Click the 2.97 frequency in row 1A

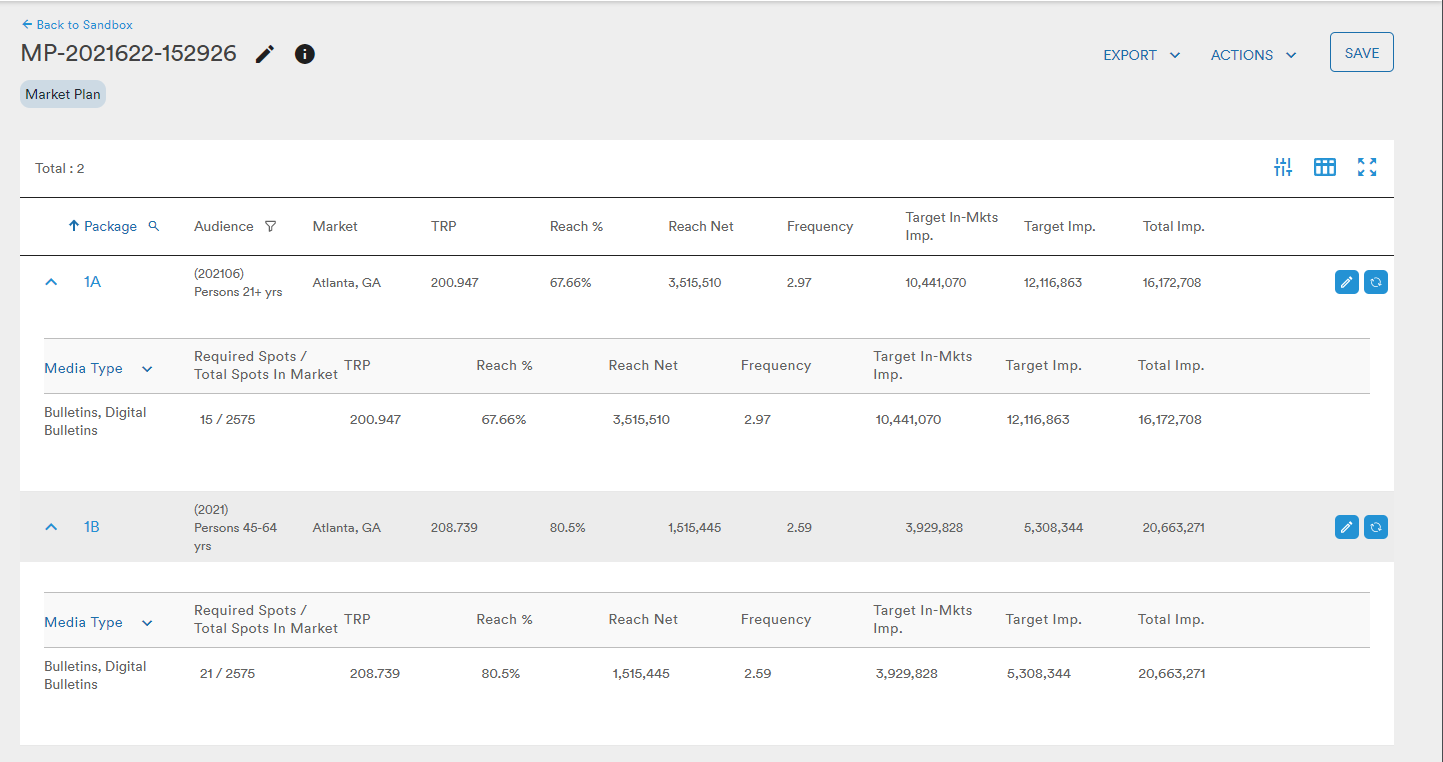799,283
